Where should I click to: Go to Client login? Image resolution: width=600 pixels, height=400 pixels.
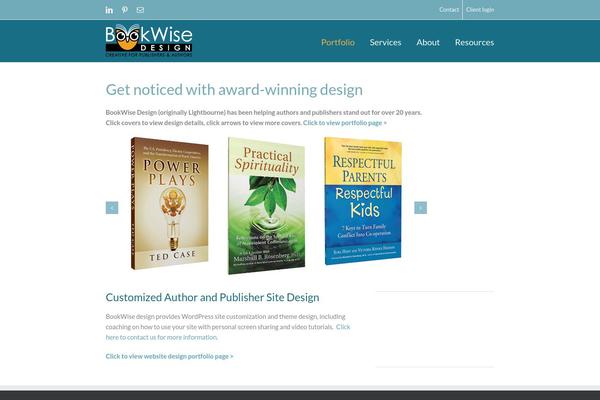[x=480, y=10]
